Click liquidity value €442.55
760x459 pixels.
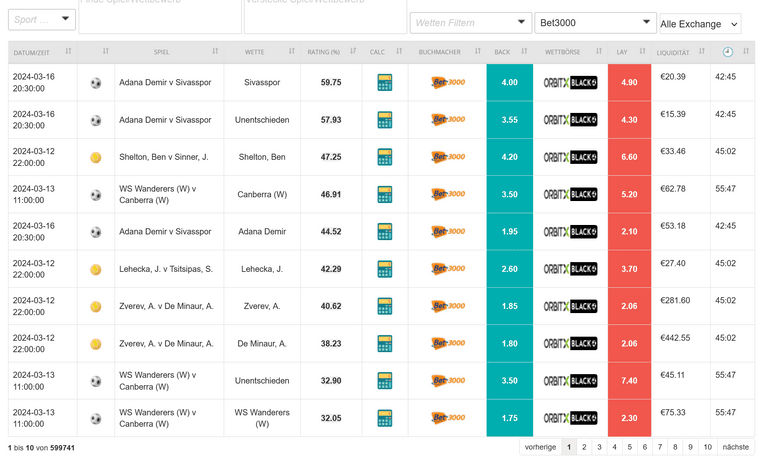click(675, 338)
